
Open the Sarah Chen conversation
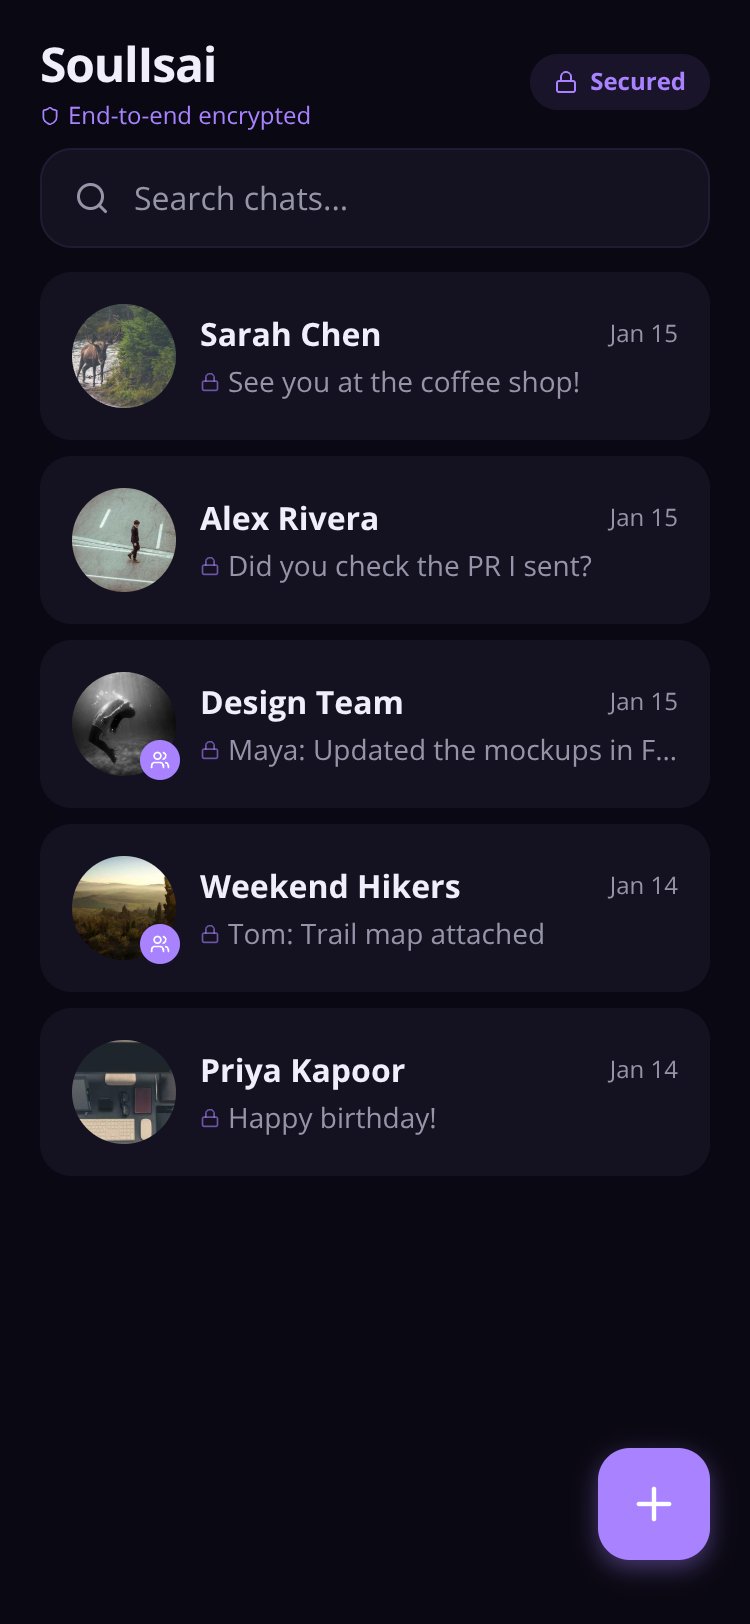click(375, 356)
